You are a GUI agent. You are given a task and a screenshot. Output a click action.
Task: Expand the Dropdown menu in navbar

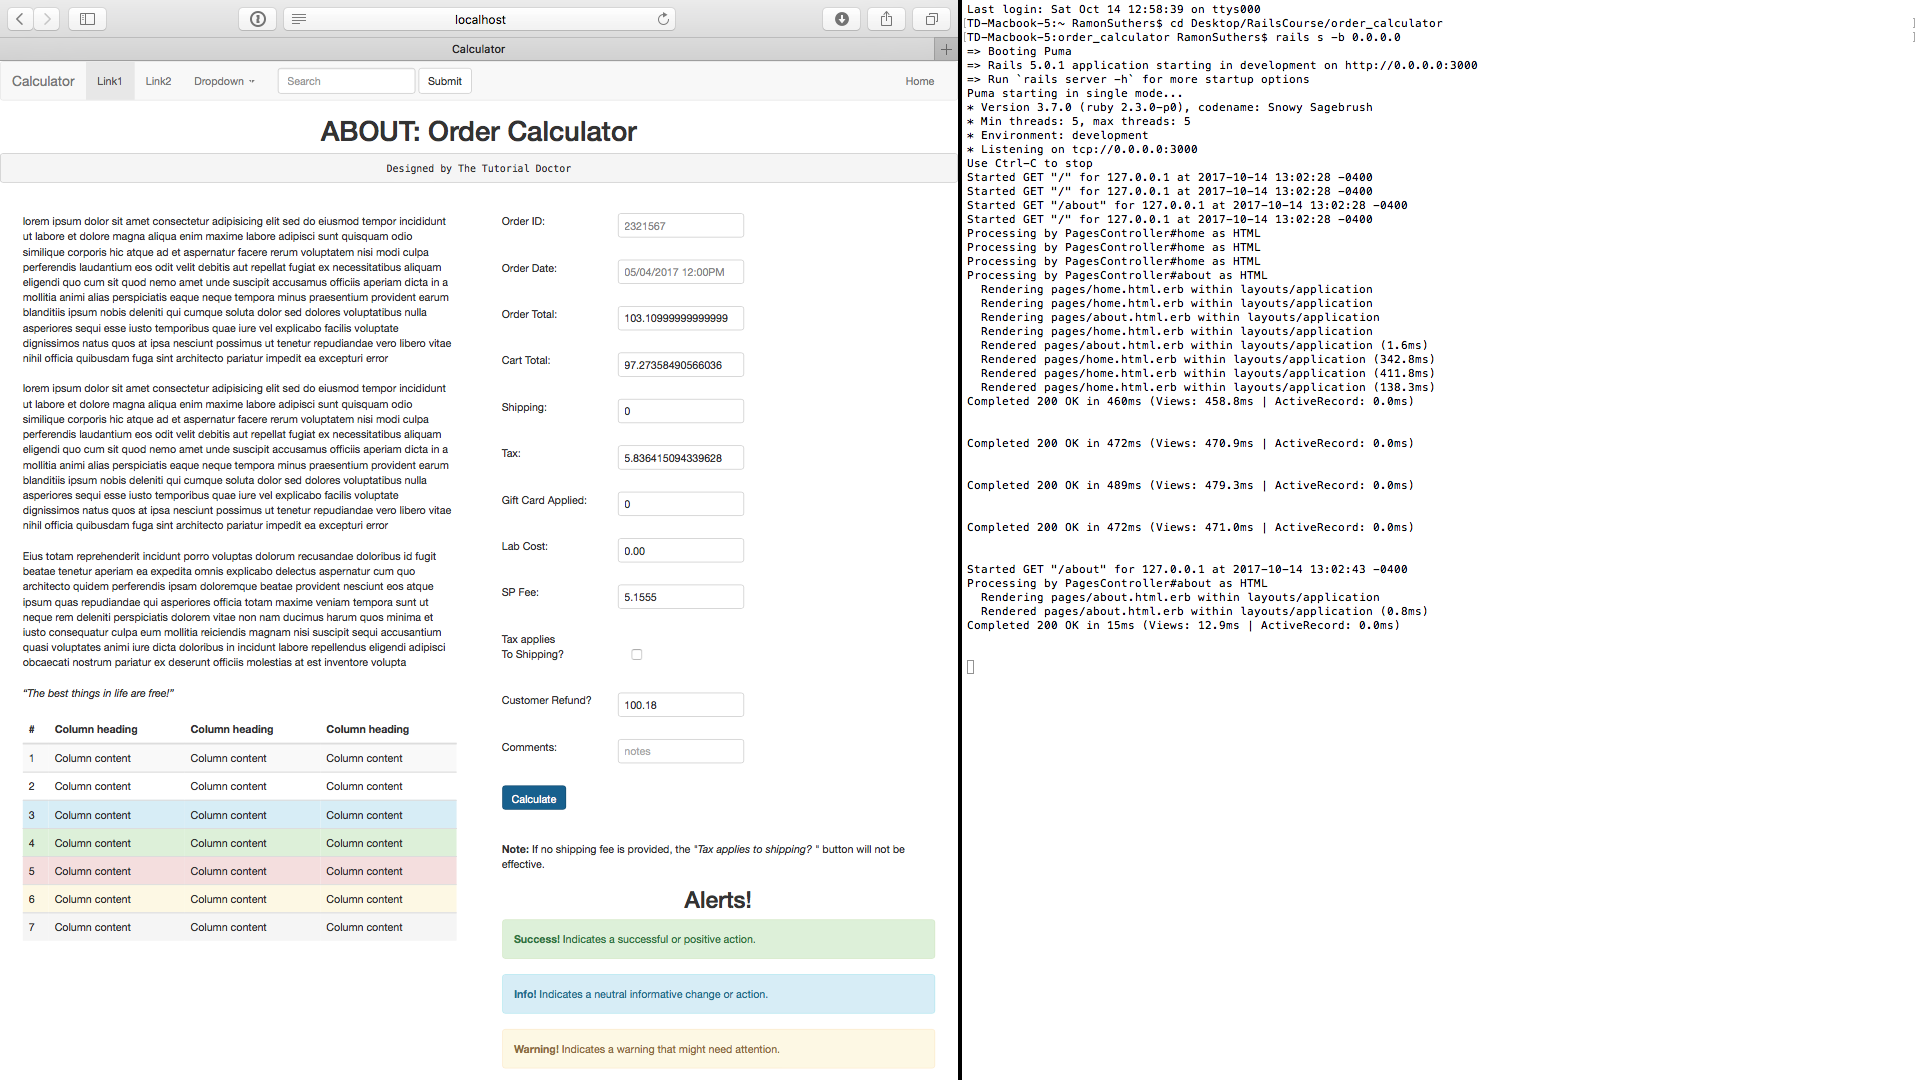pos(224,81)
